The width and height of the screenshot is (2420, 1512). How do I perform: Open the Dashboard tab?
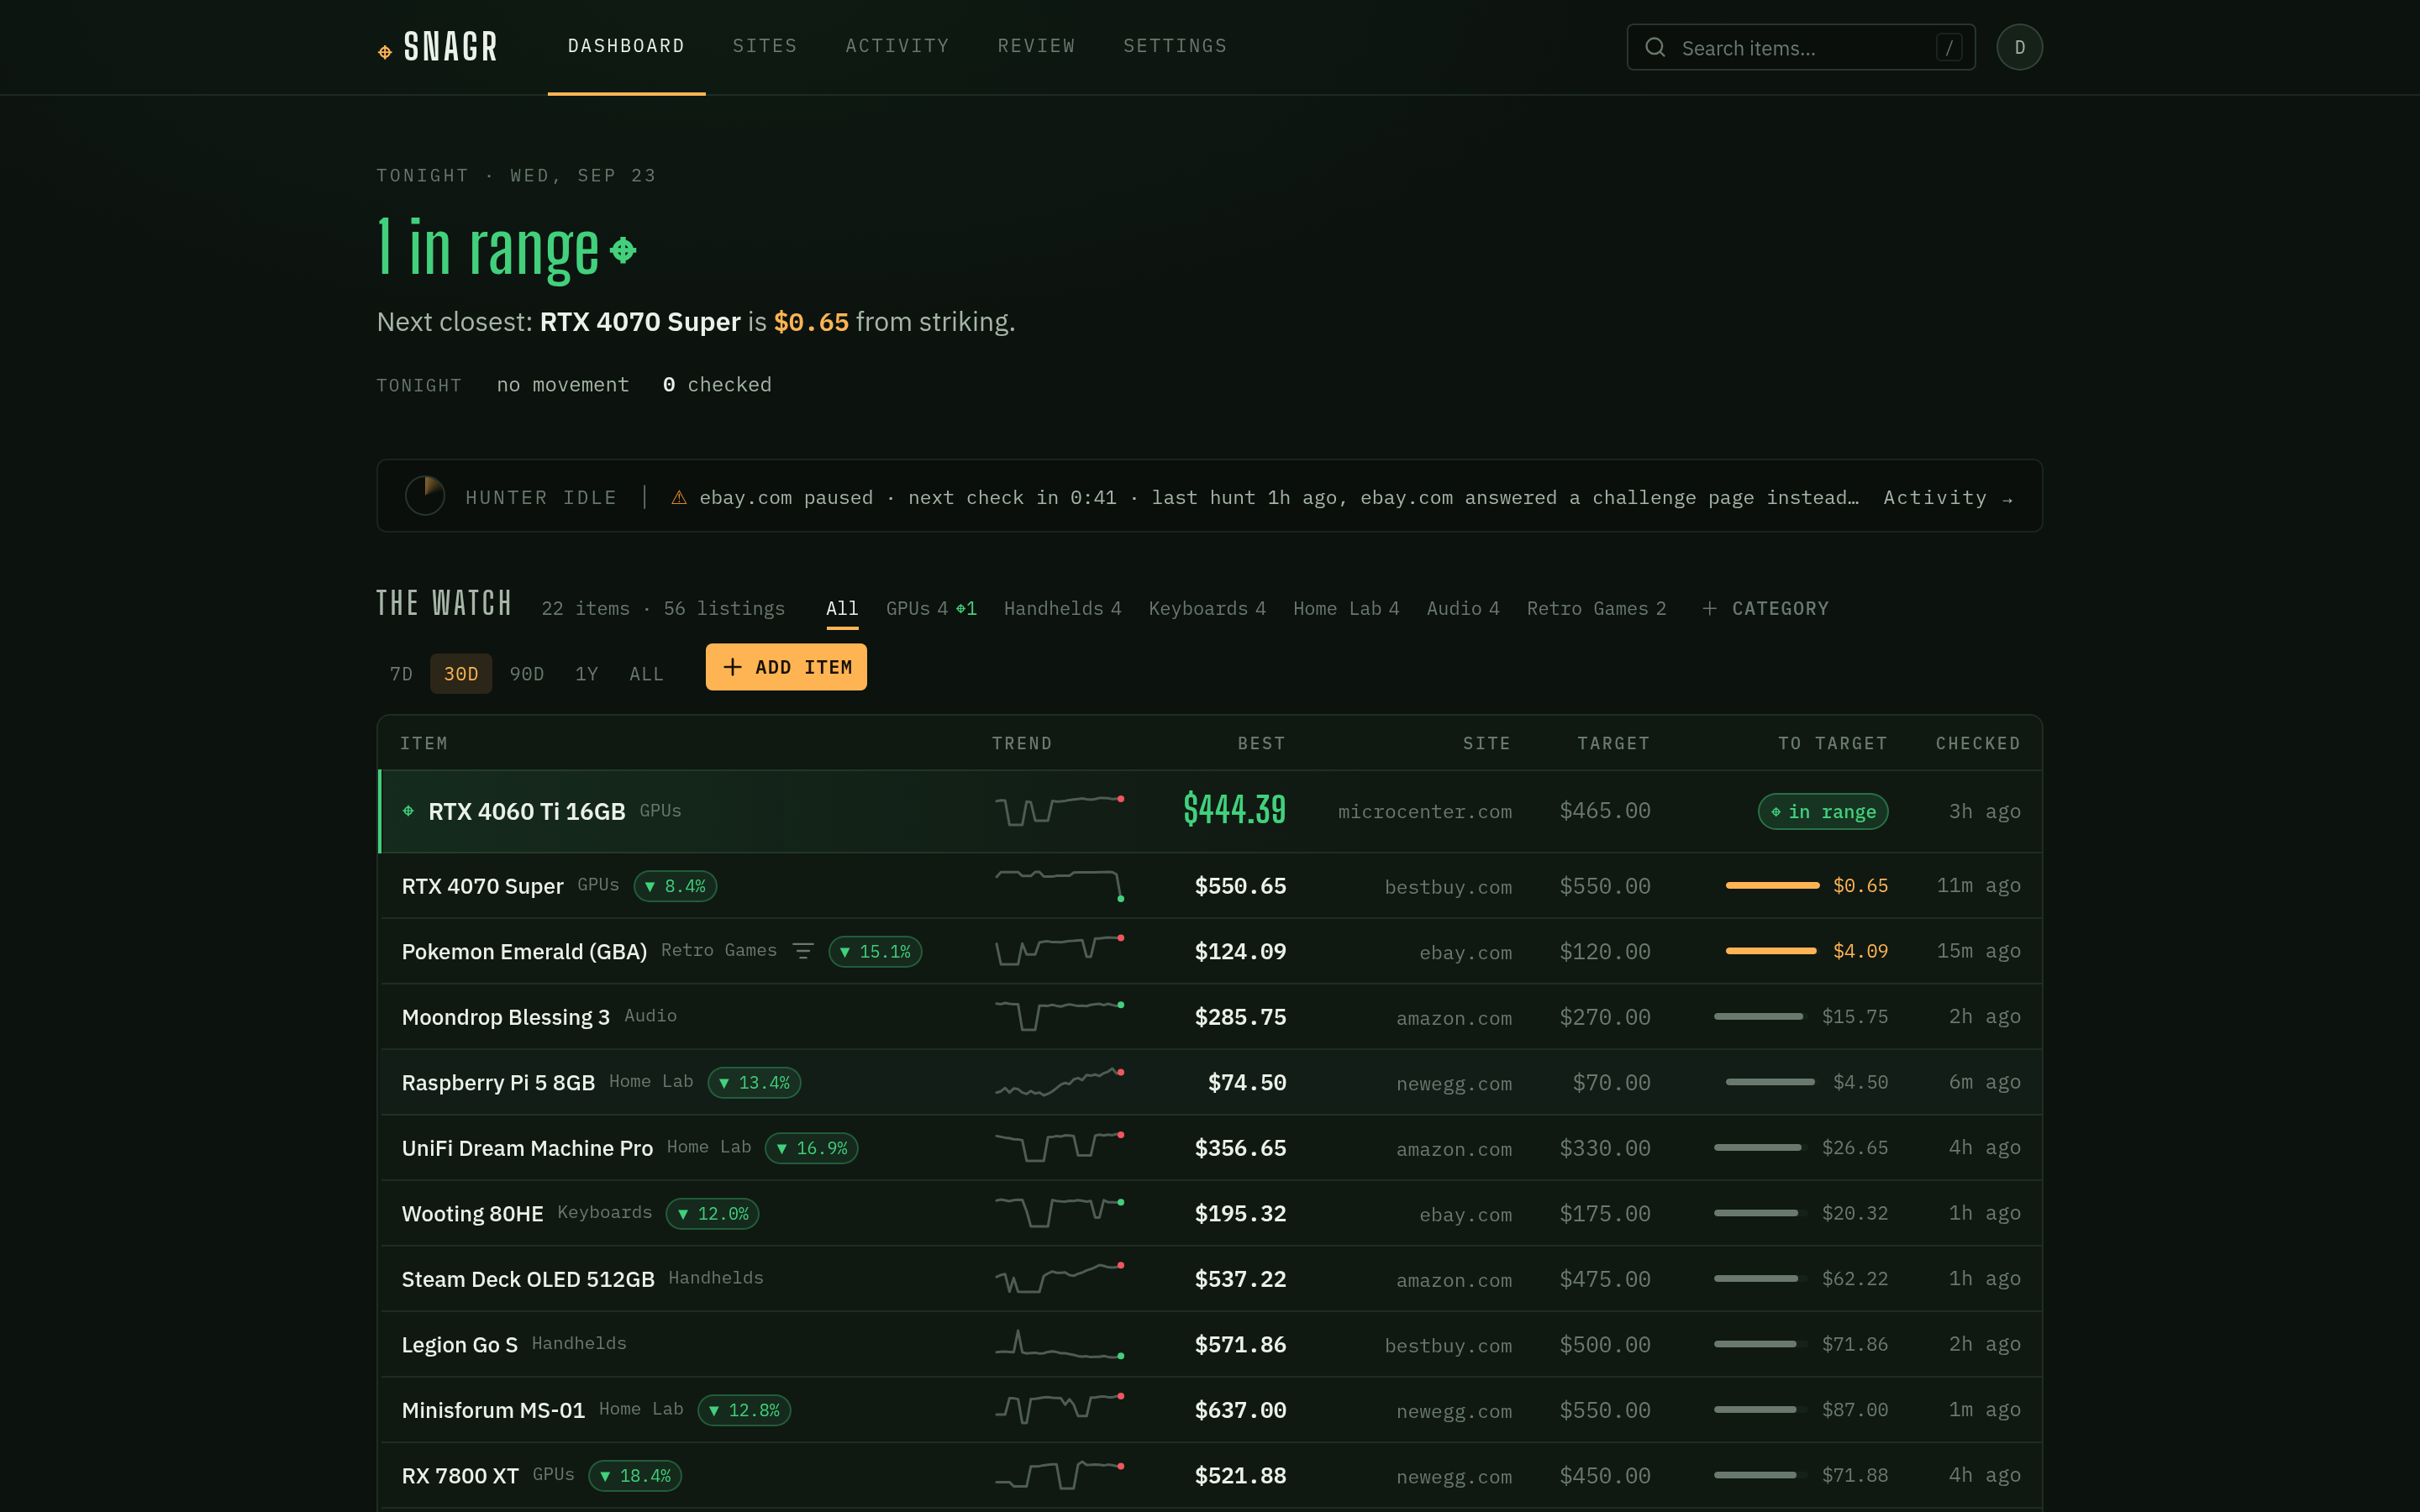click(x=626, y=46)
